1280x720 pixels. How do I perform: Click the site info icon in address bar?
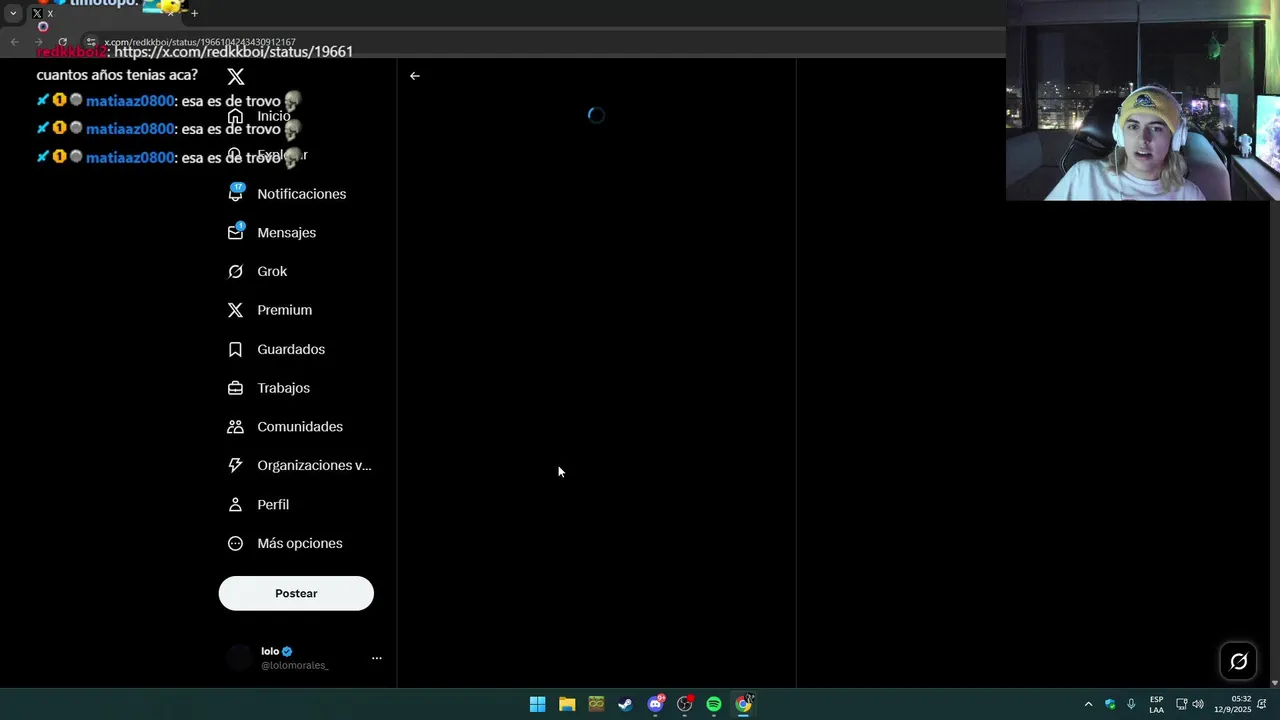91,42
